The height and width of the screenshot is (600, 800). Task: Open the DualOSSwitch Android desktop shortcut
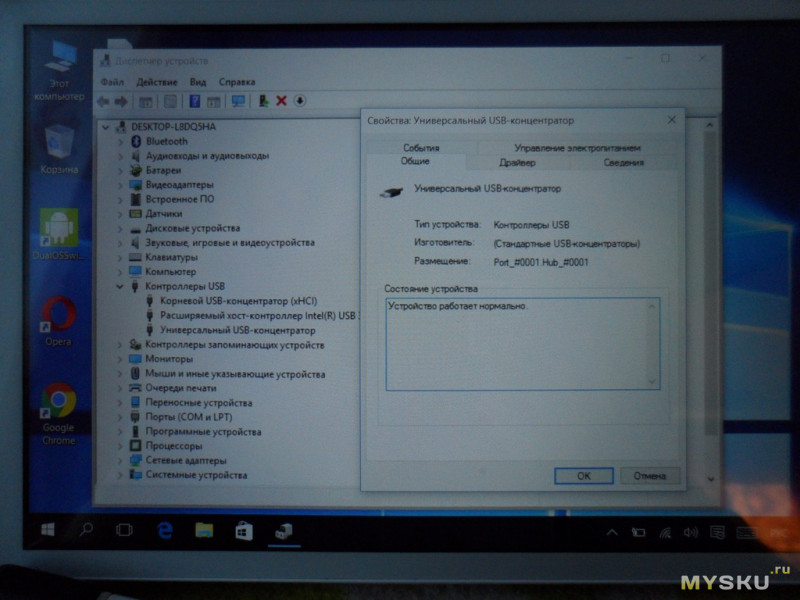click(59, 234)
